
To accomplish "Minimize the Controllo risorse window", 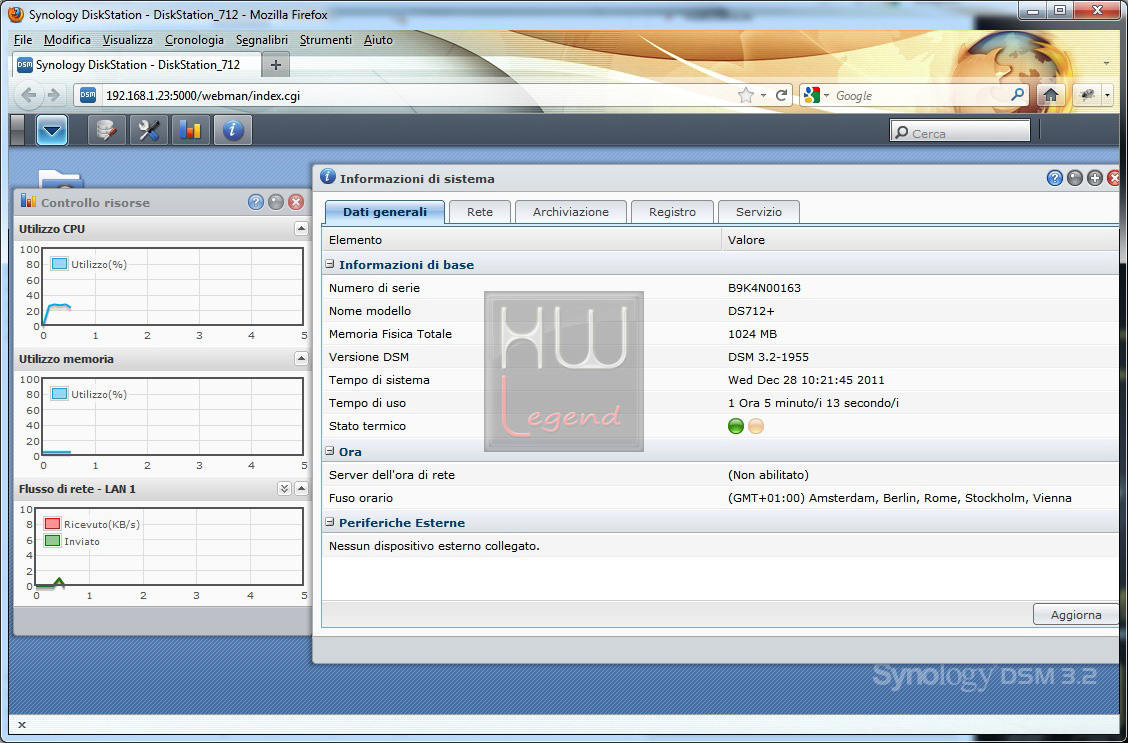I will pos(276,202).
